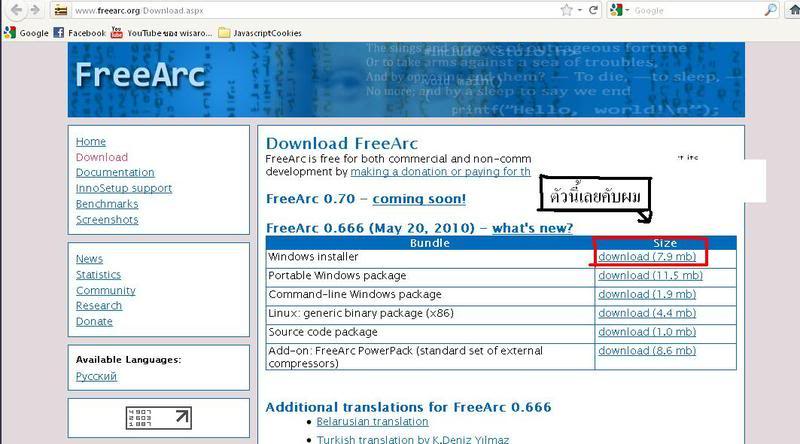This screenshot has height=444, width=800.
Task: Open Donate sidebar link
Action: pyautogui.click(x=94, y=322)
